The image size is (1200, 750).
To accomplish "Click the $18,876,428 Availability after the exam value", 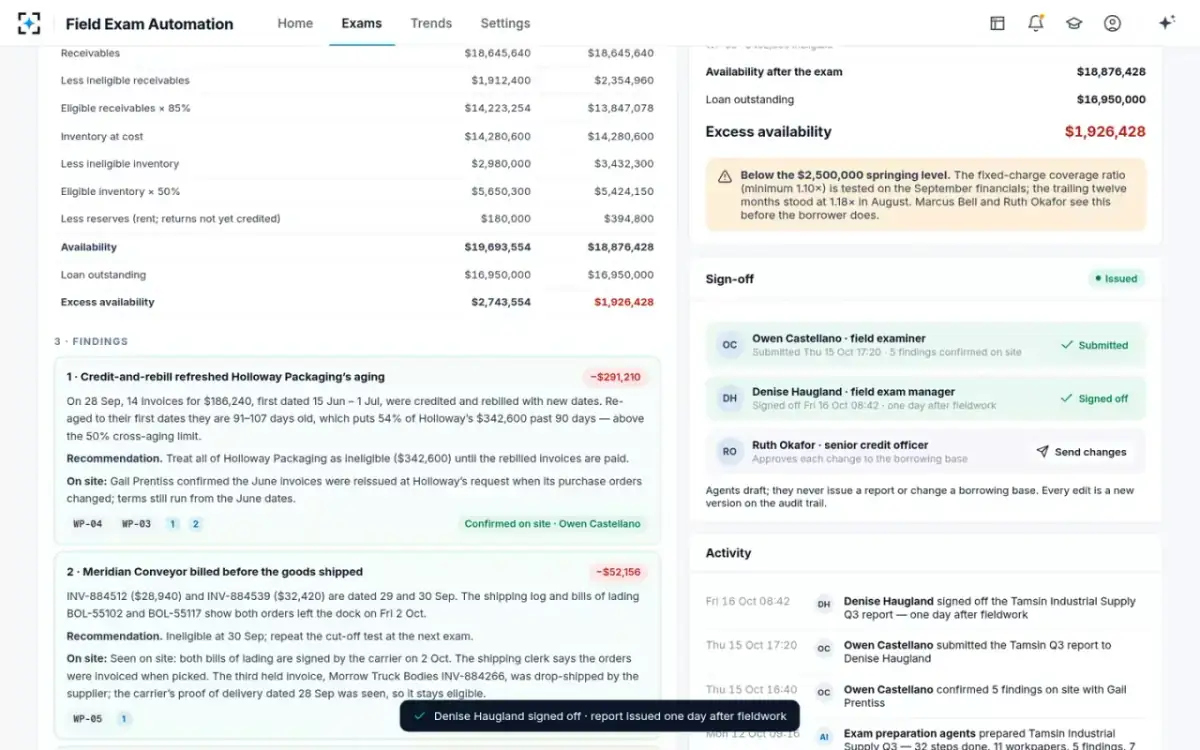I will (1111, 72).
